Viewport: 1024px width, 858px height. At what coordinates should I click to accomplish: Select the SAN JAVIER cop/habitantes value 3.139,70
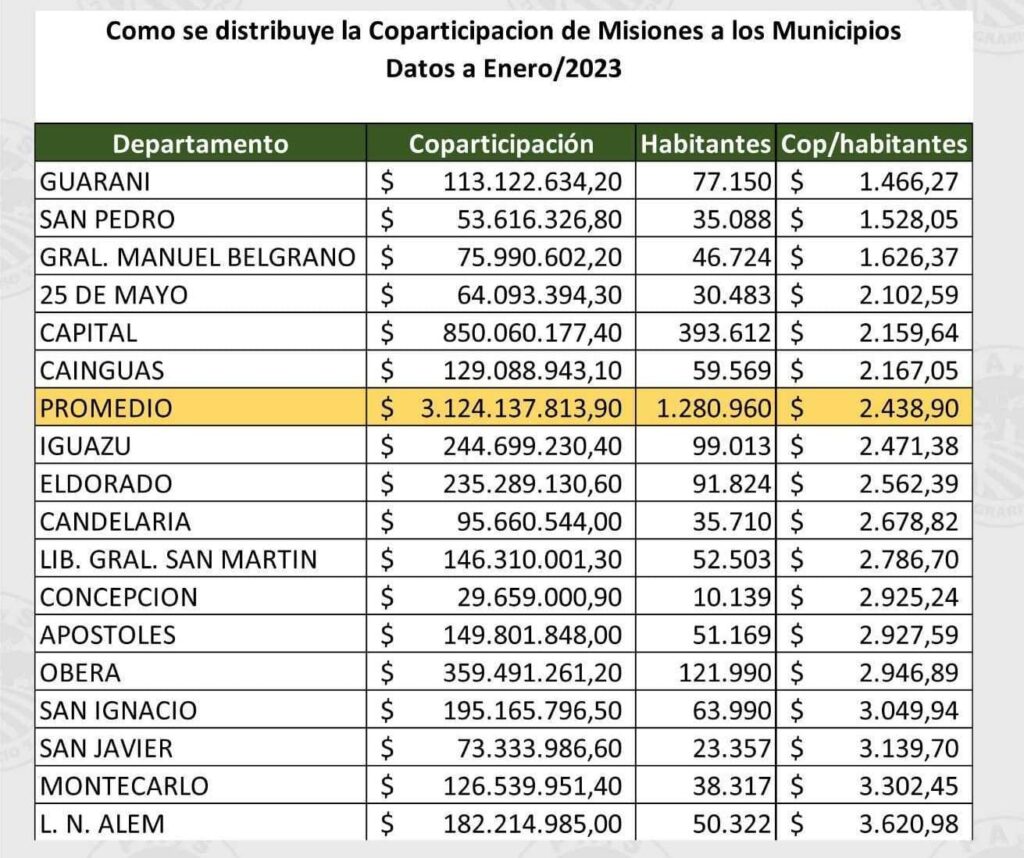point(907,748)
